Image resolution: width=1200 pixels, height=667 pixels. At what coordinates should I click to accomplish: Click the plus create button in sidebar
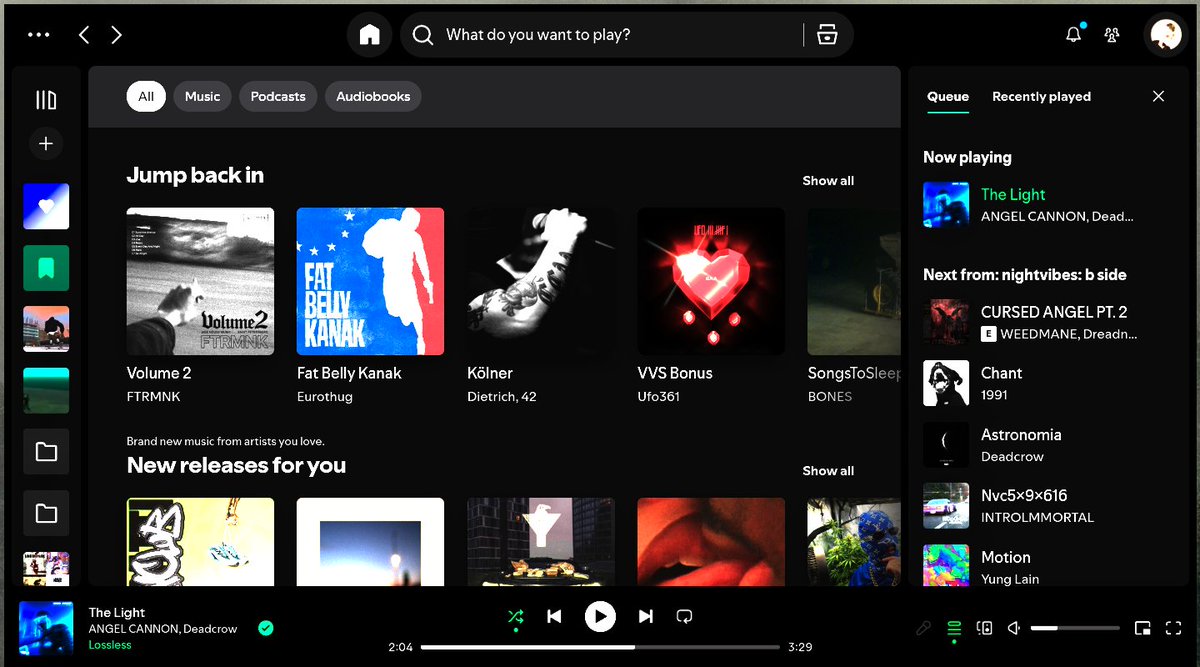pyautogui.click(x=46, y=144)
